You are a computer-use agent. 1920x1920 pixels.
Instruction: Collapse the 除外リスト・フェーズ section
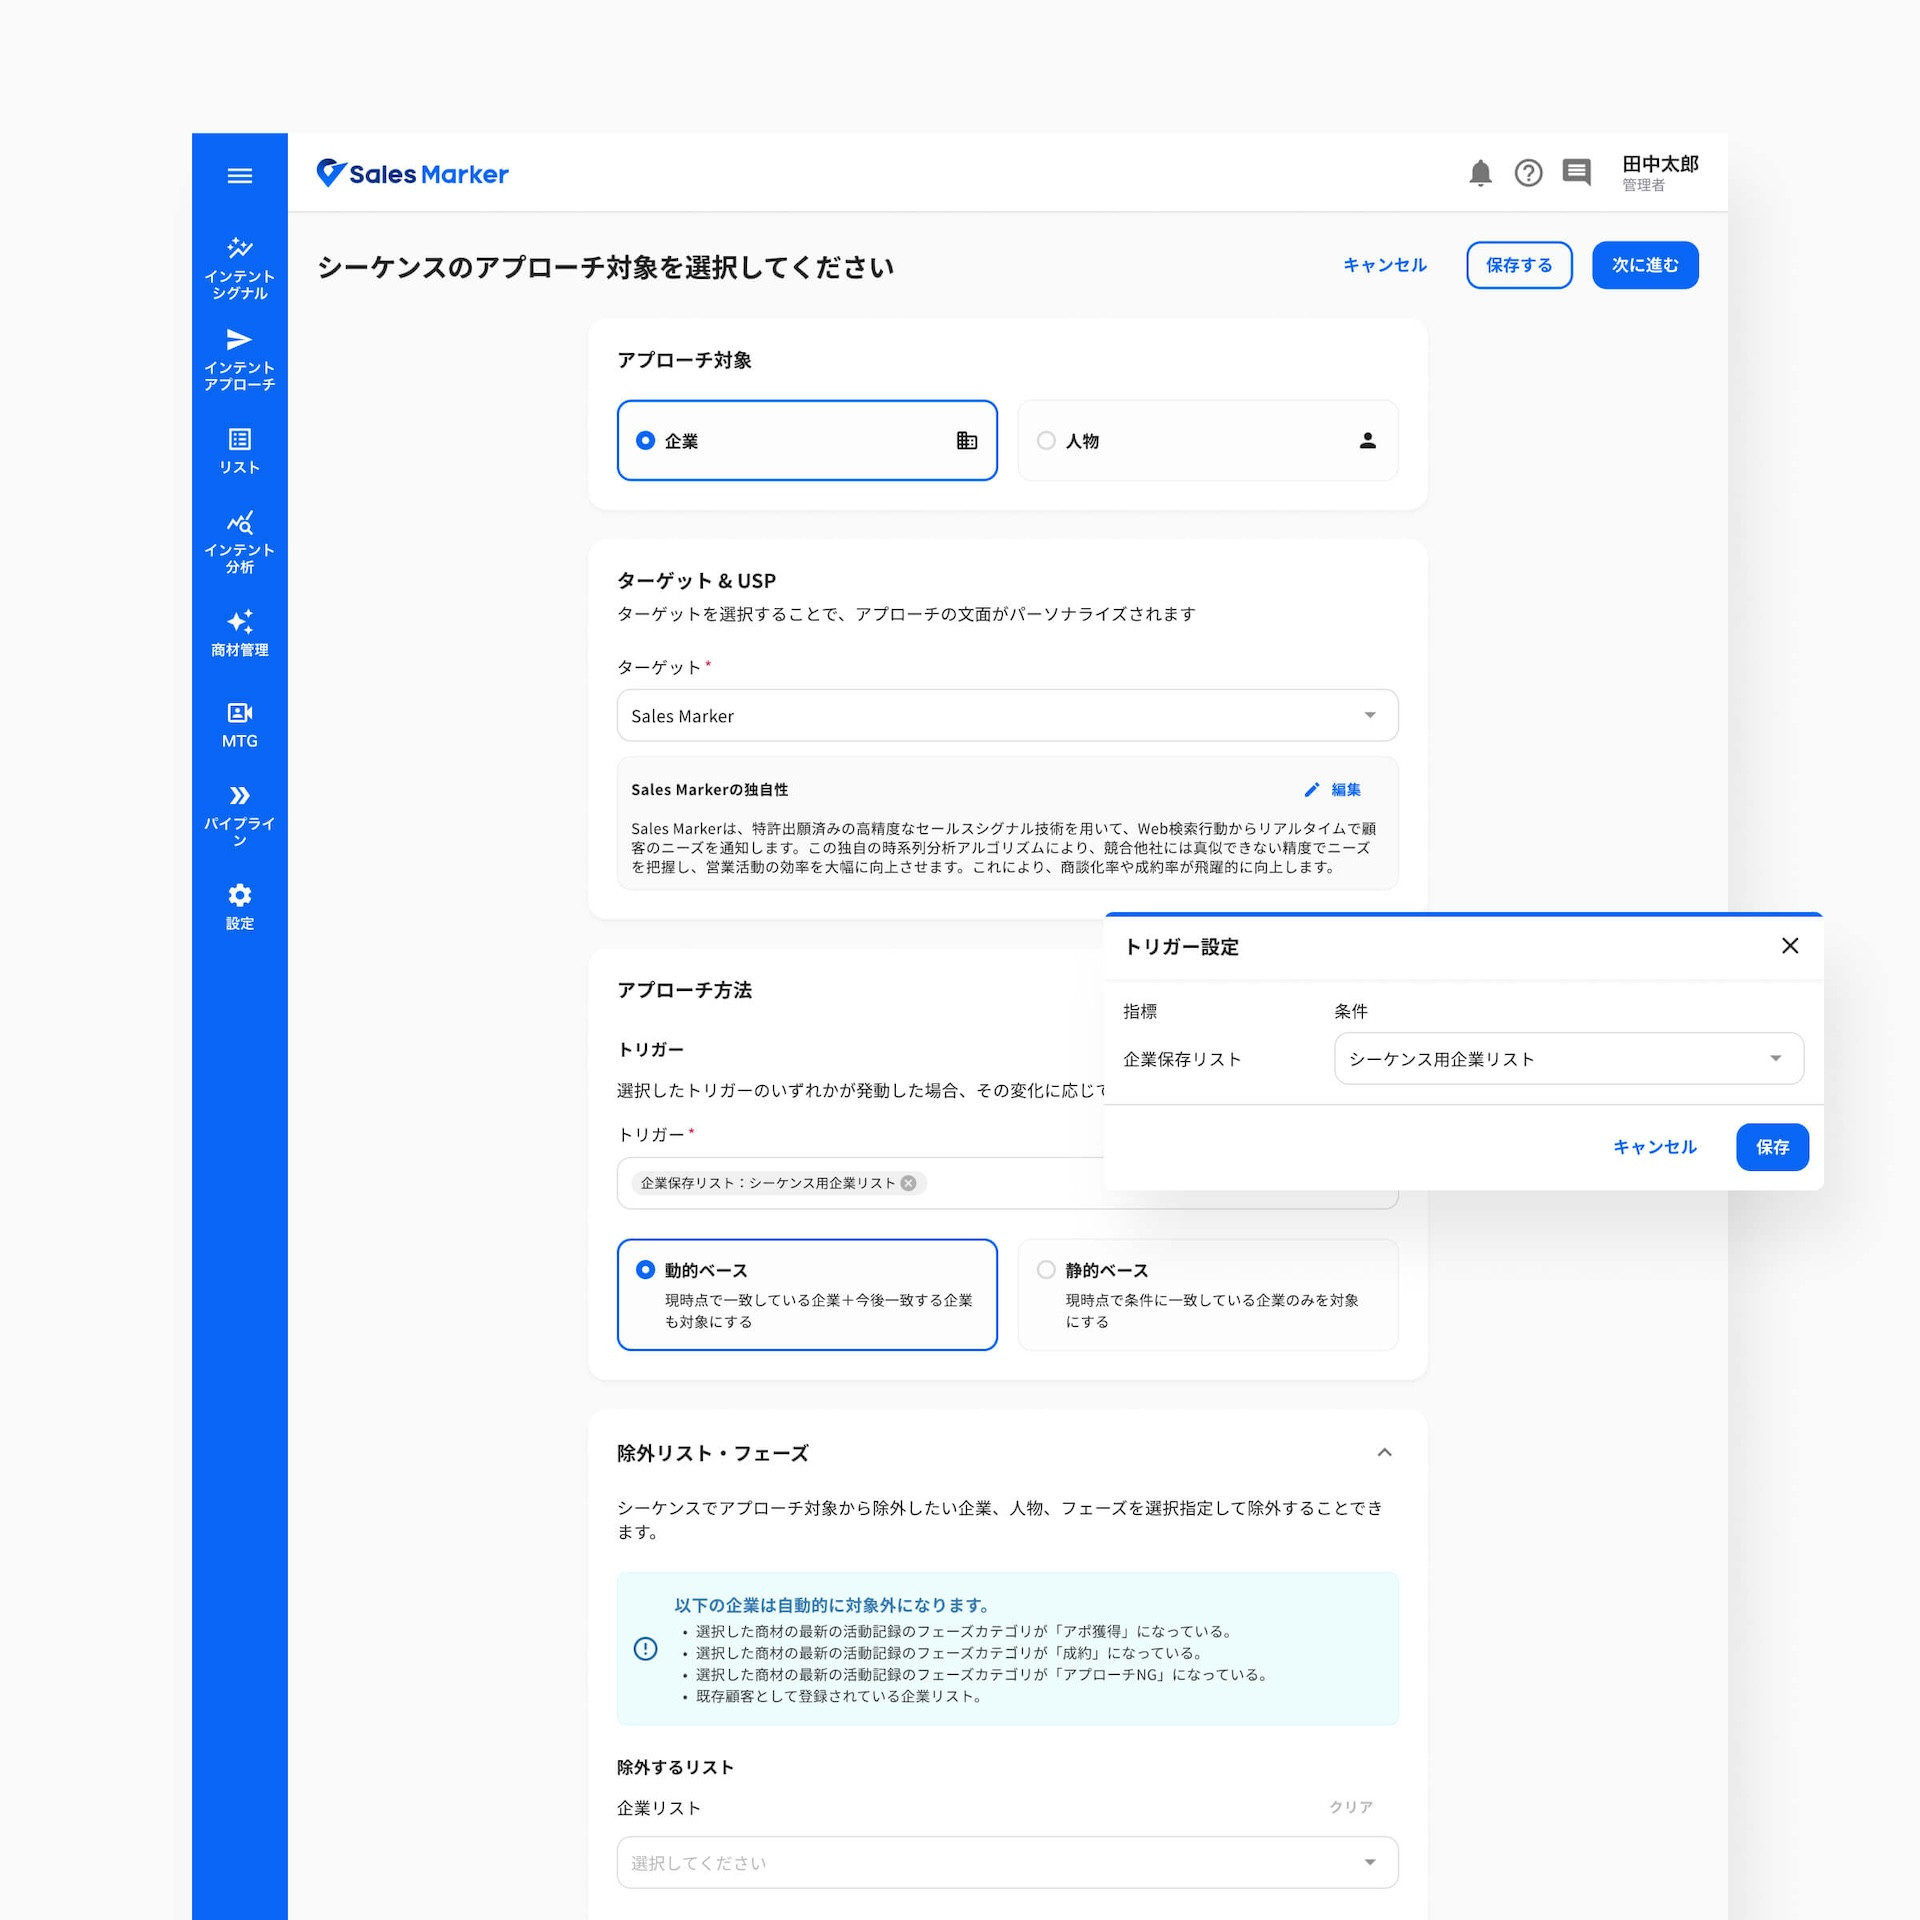[x=1384, y=1452]
